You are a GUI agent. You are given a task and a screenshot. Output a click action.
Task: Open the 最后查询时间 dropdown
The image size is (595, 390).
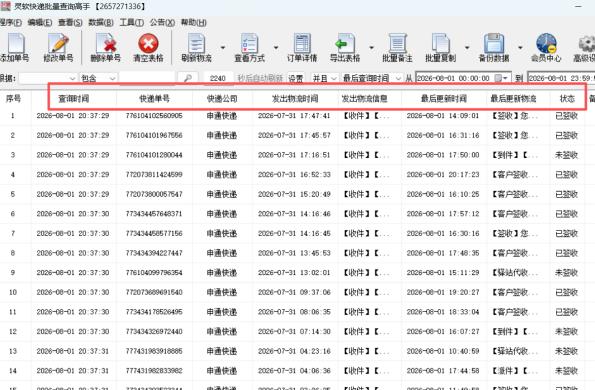(371, 78)
